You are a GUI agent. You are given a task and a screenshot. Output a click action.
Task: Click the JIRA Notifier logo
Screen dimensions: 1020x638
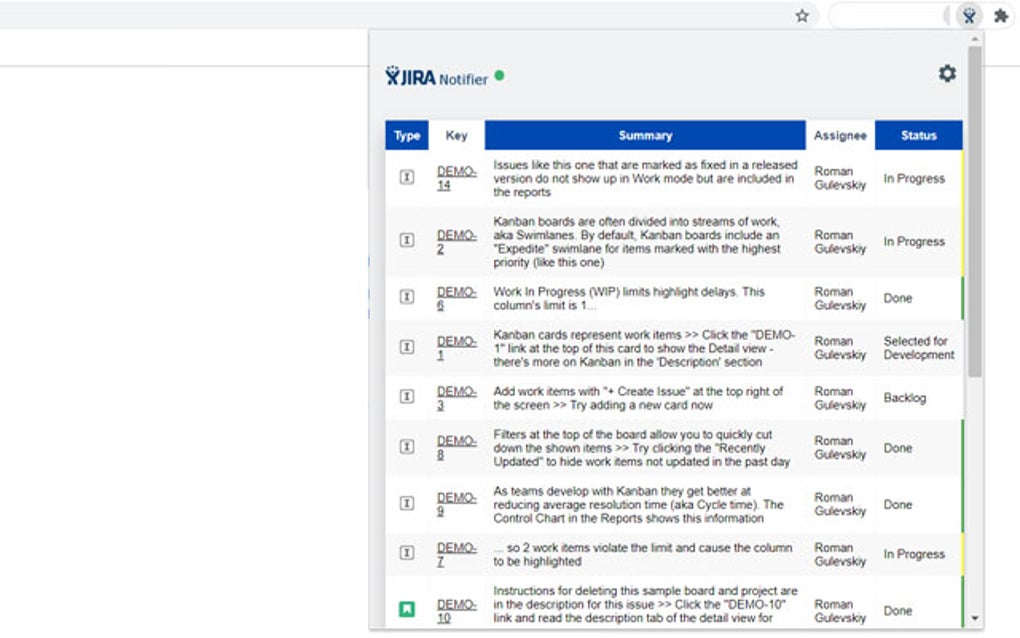coord(413,74)
